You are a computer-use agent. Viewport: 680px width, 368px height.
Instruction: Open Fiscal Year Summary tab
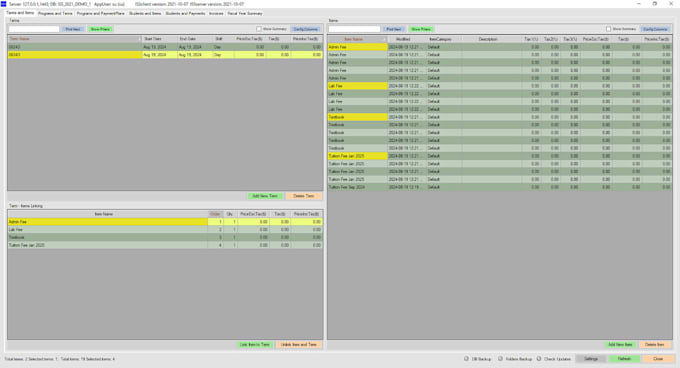245,13
